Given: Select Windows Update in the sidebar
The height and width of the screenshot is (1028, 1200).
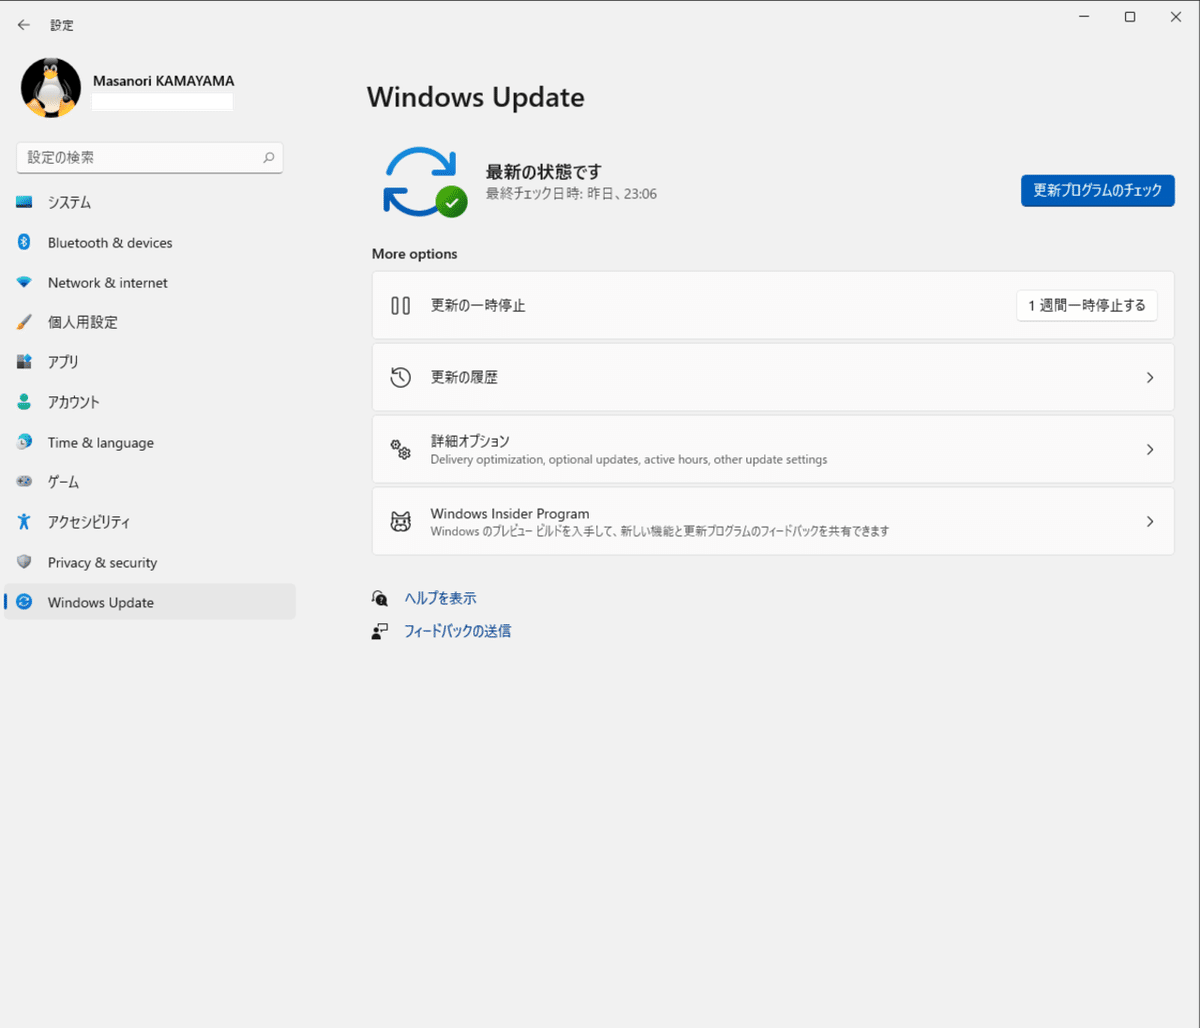Looking at the screenshot, I should tap(150, 602).
